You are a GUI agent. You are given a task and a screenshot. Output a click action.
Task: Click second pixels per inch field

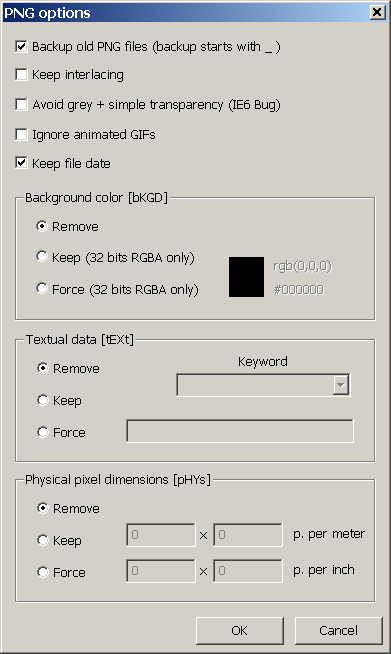[x=248, y=571]
